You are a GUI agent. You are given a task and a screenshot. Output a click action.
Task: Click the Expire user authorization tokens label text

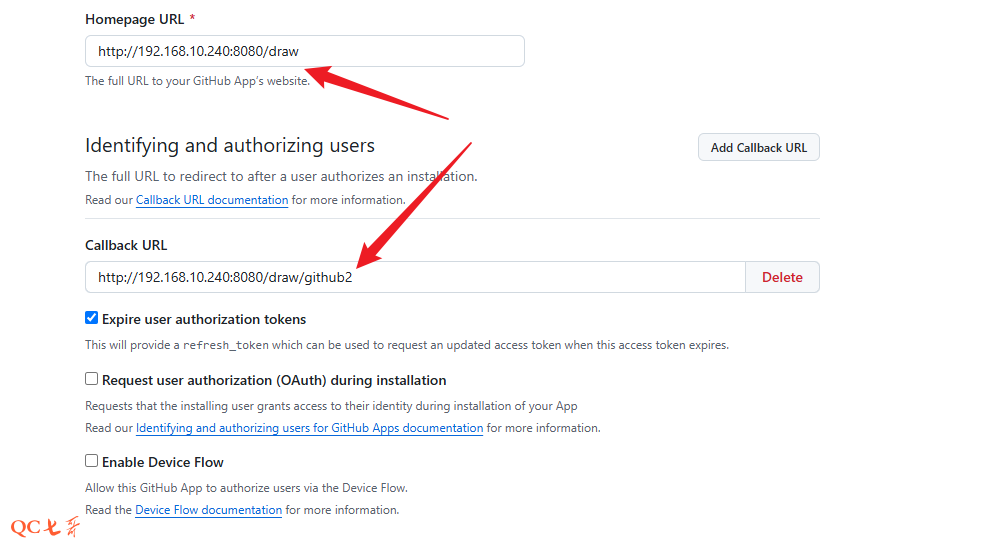coord(204,319)
